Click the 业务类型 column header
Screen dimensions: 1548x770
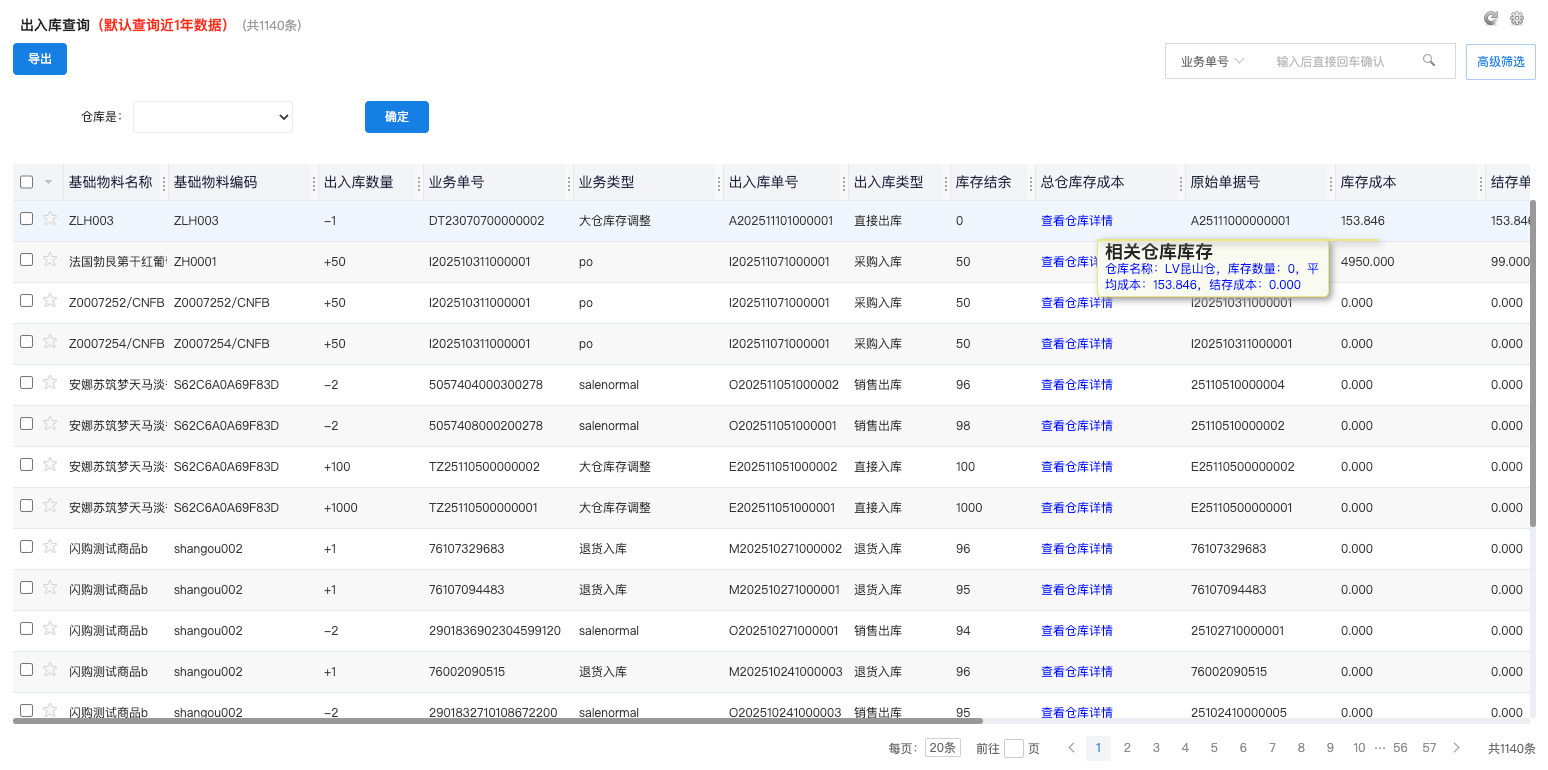pos(607,183)
